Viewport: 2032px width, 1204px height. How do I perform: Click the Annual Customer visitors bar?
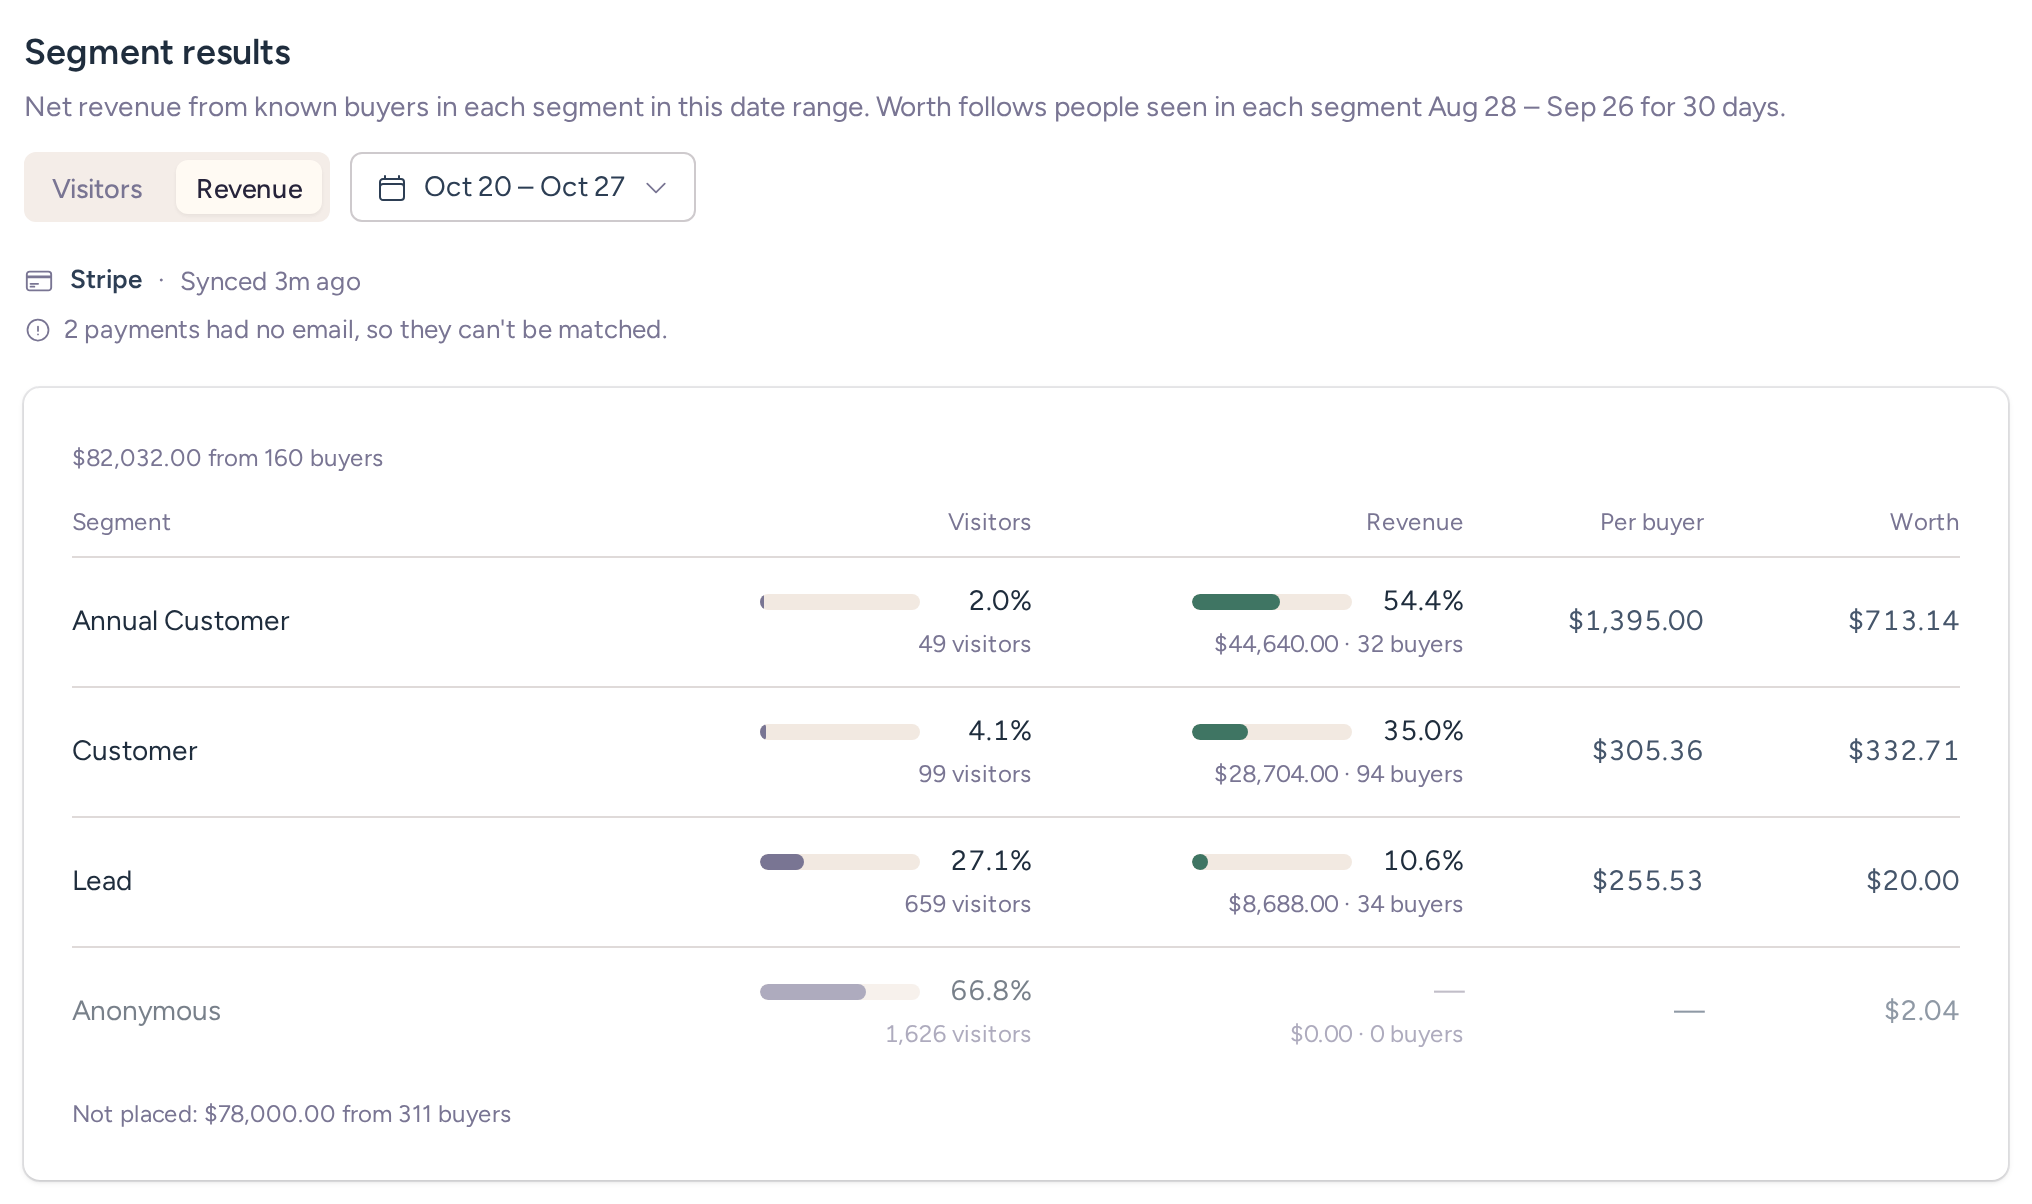pos(840,602)
